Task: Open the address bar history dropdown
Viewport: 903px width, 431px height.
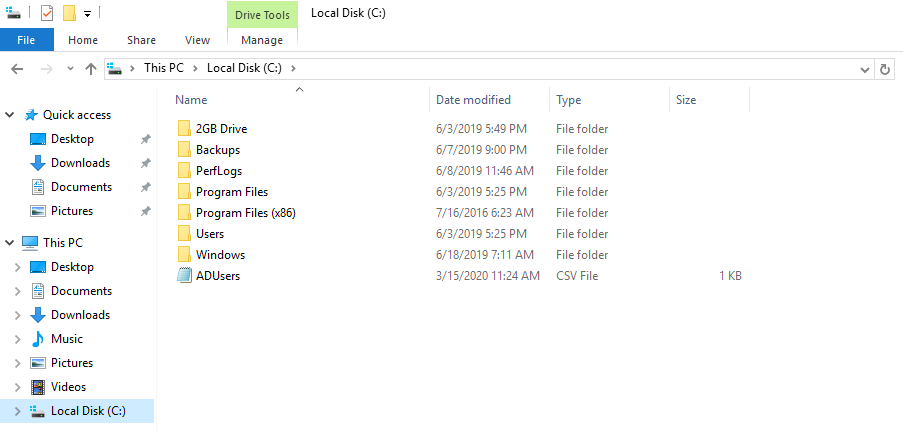Action: 865,69
